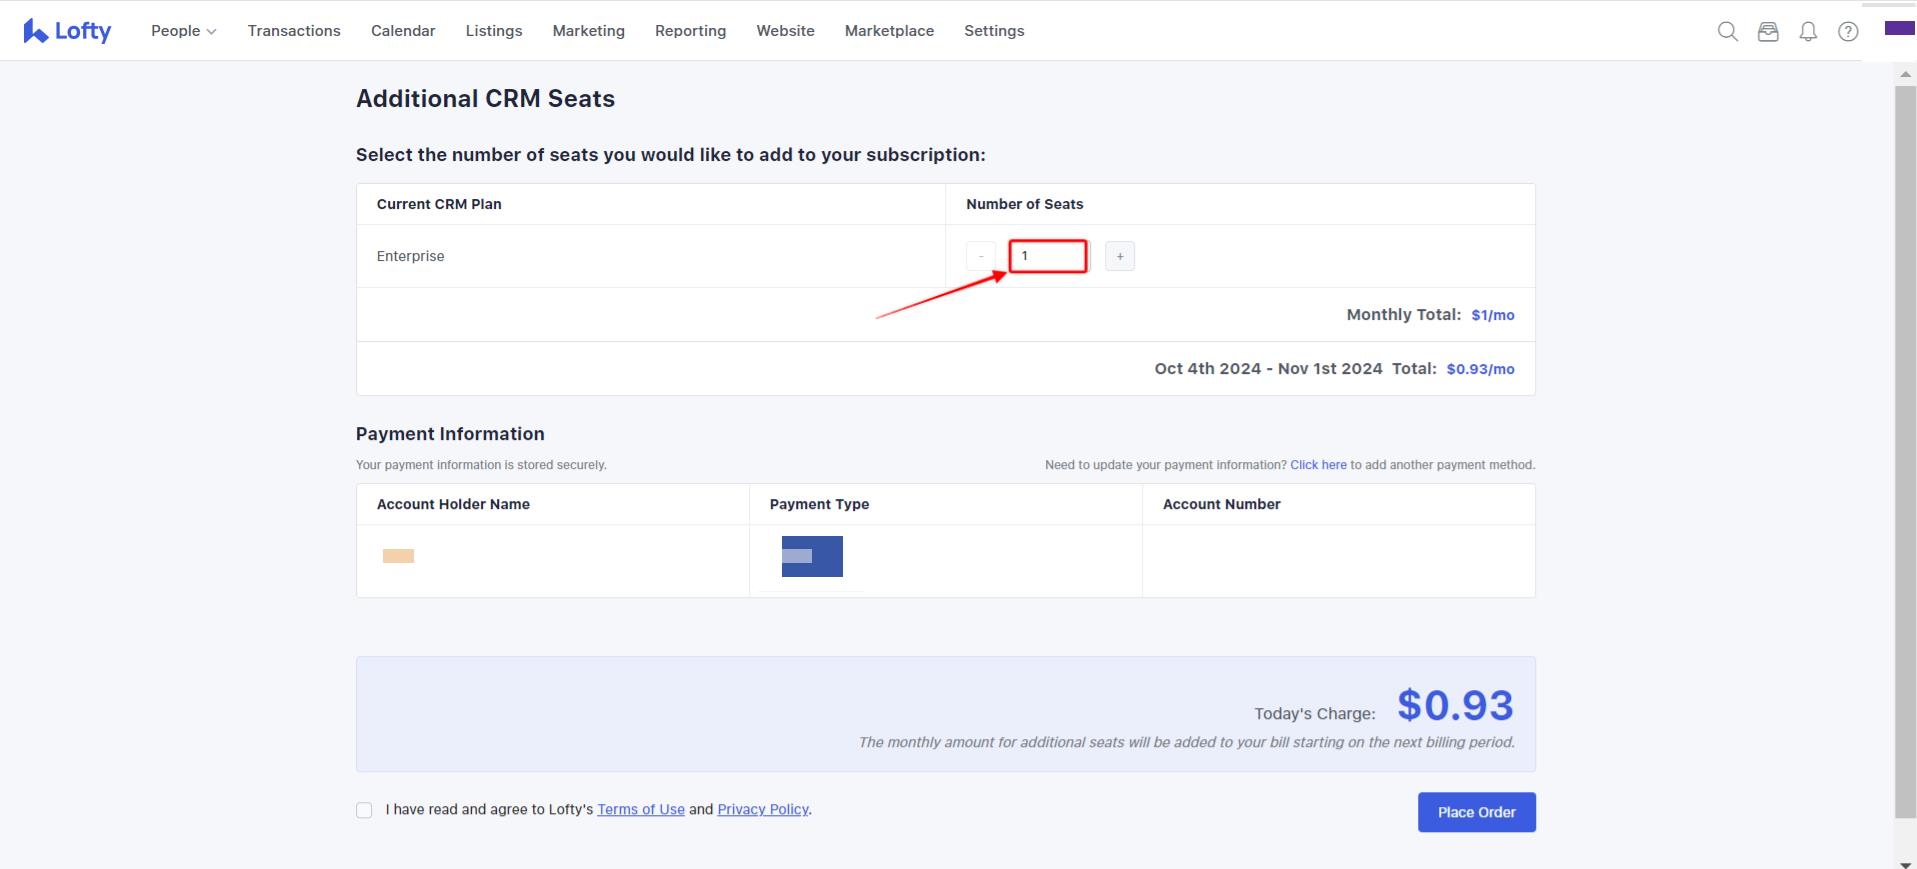
Task: Navigate to Marketplace
Action: (889, 31)
